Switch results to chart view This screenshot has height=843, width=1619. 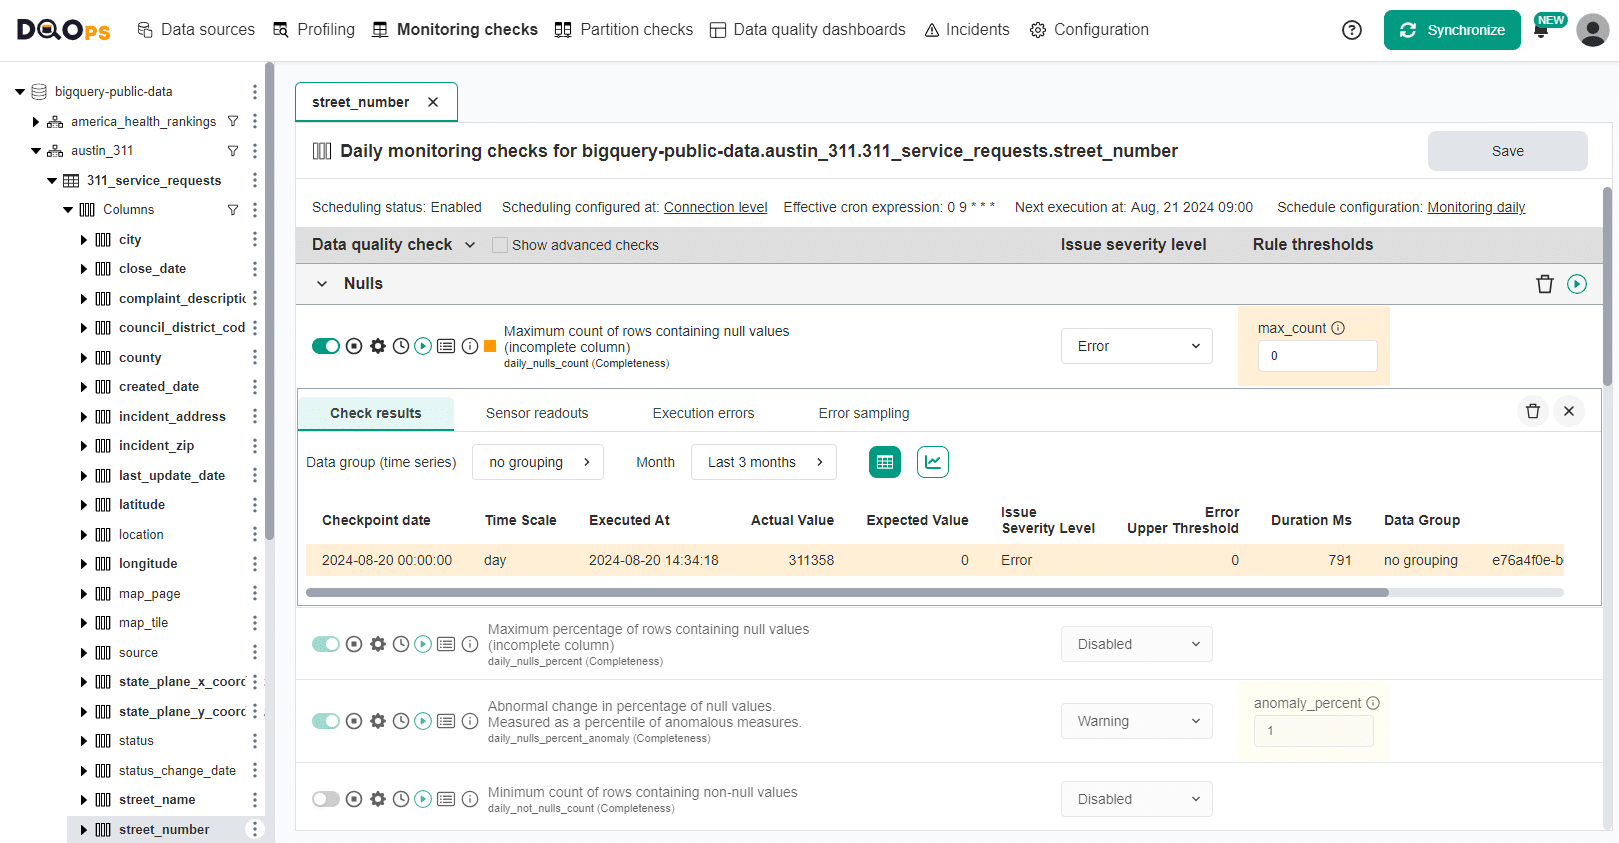[x=933, y=462]
